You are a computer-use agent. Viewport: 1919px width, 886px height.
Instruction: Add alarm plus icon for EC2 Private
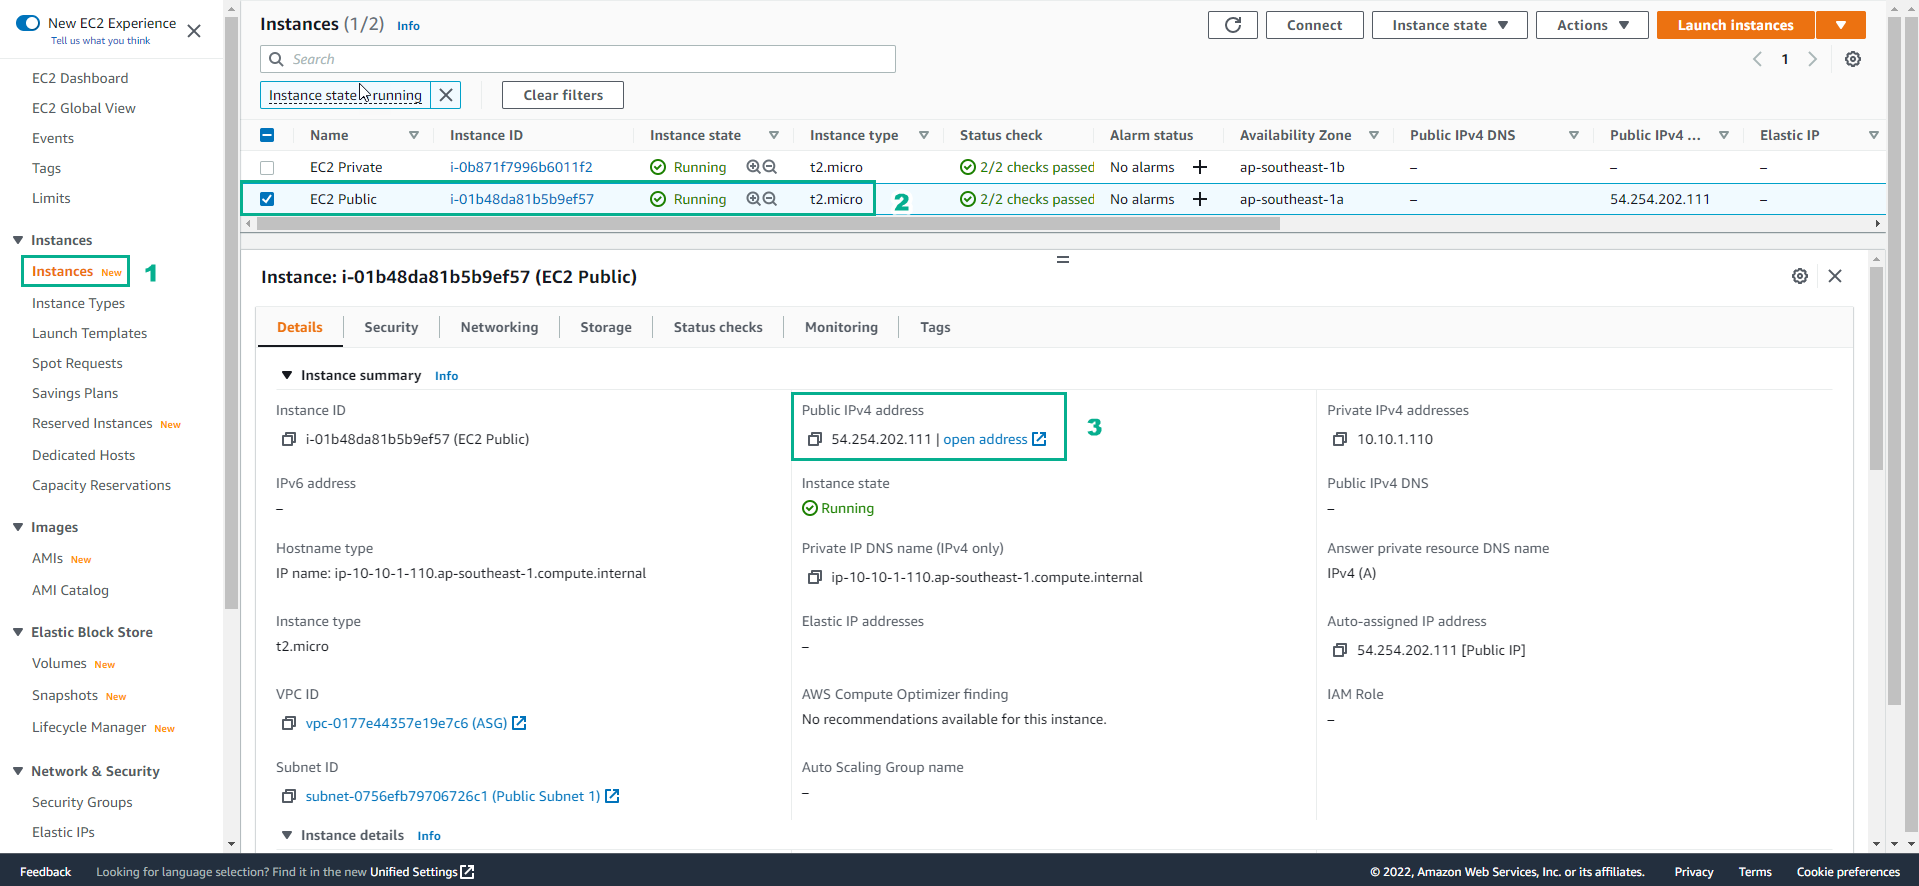[x=1200, y=167]
